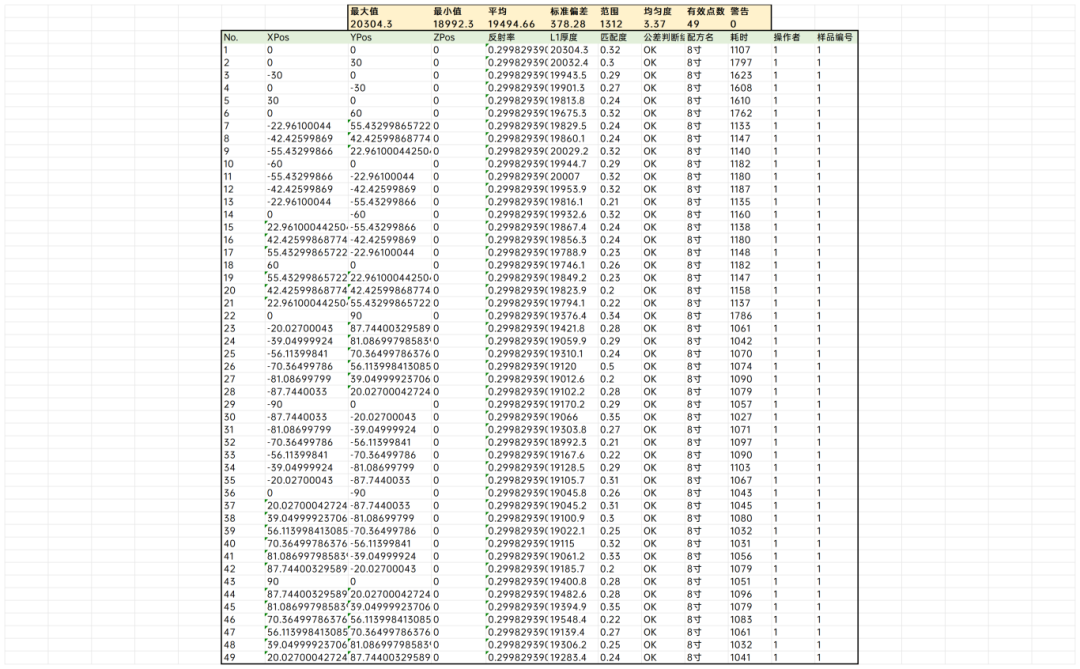Click the standard deviation value 378.28
Viewport: 1080px width, 669px height.
tap(573, 23)
